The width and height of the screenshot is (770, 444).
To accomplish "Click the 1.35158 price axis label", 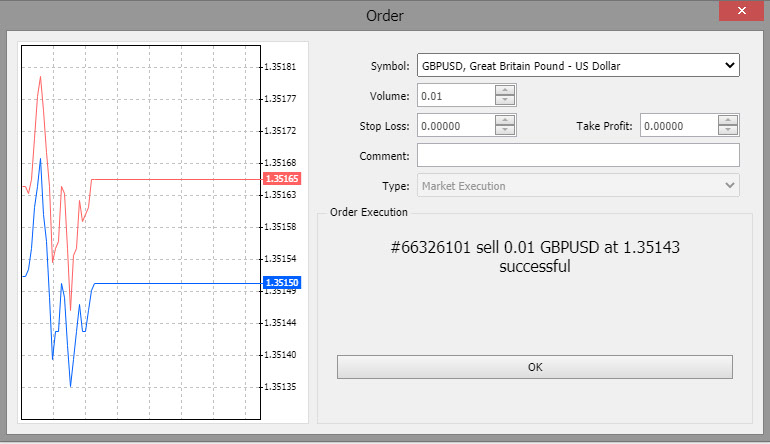I will click(x=280, y=227).
